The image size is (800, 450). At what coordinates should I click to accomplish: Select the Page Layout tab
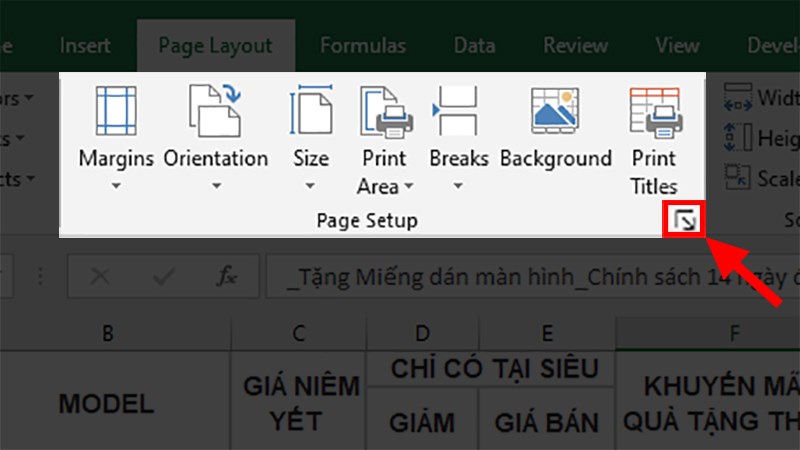215,46
